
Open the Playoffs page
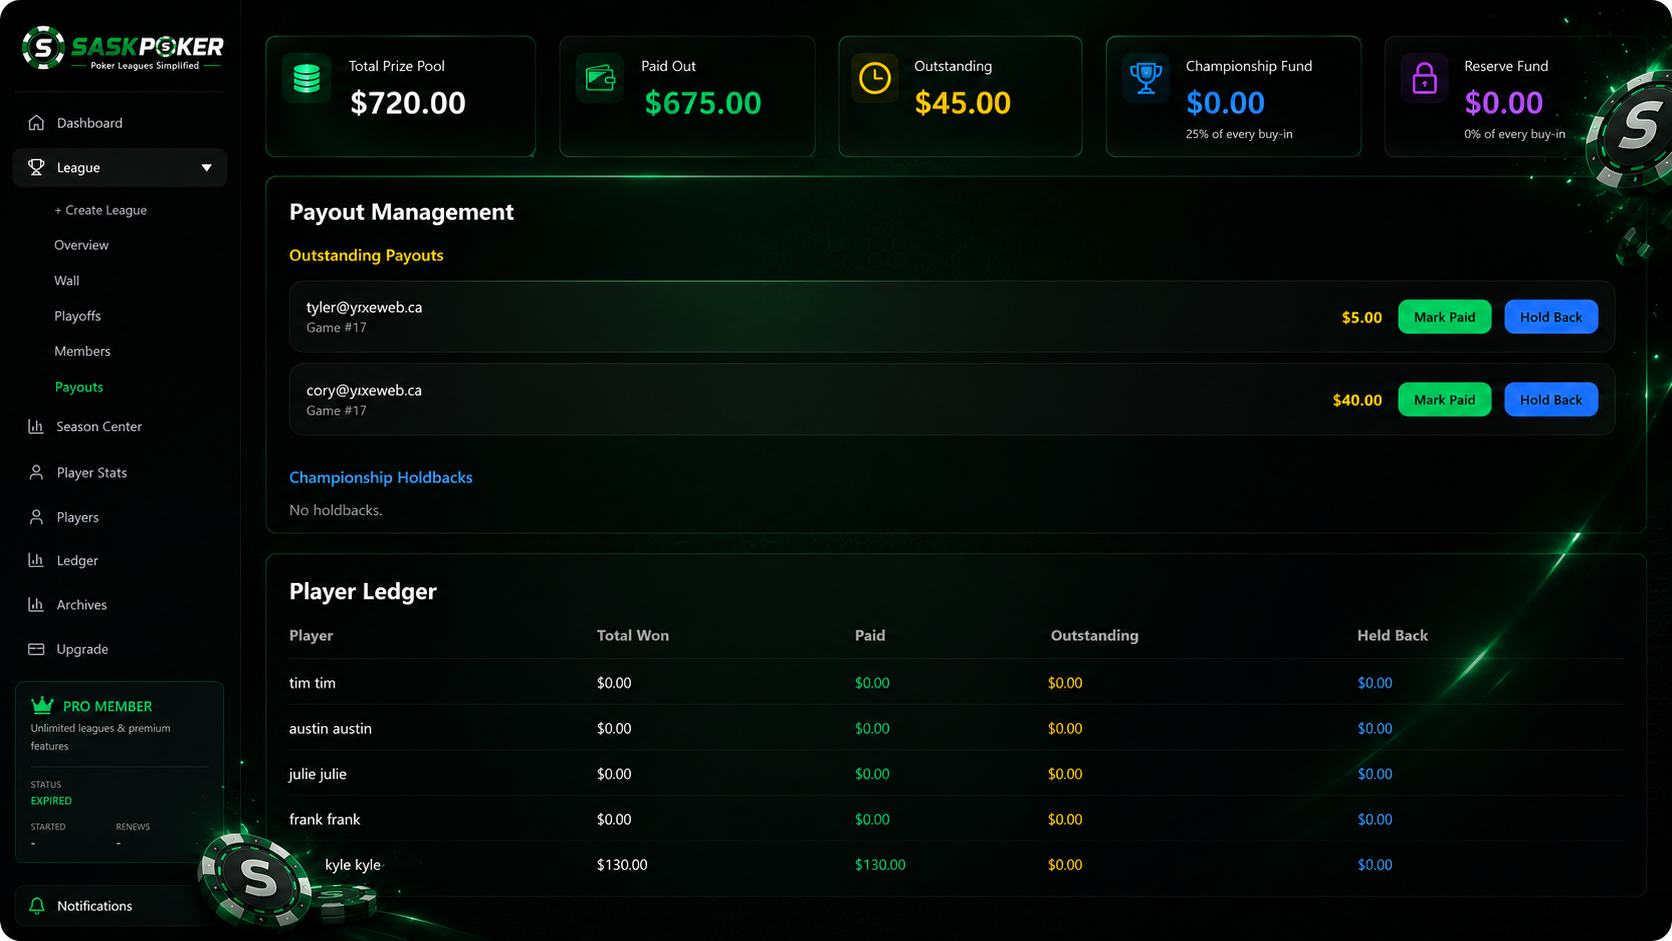(77, 316)
